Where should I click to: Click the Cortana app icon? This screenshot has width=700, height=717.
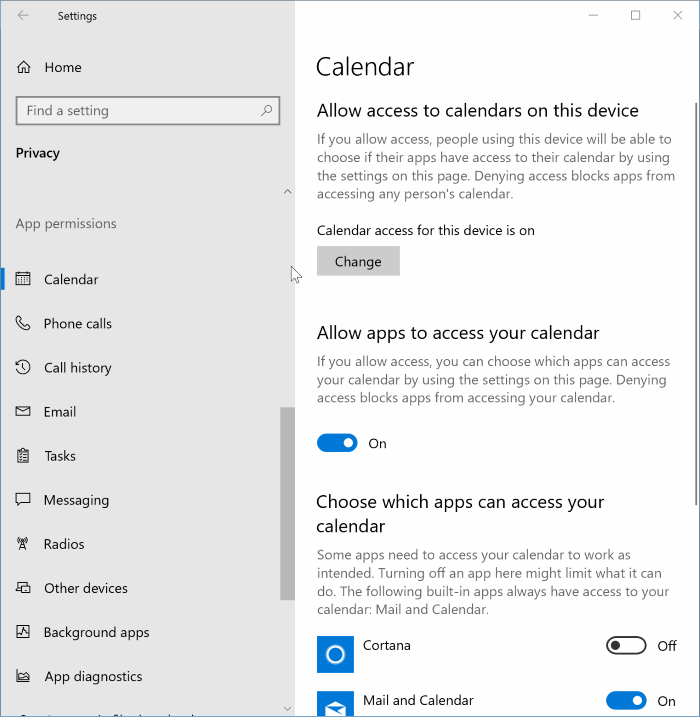(335, 654)
